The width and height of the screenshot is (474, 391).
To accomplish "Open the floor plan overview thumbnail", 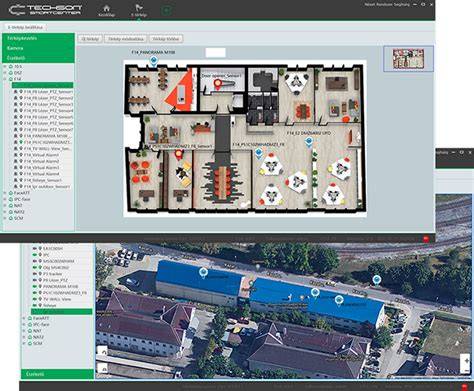I will click(x=408, y=59).
